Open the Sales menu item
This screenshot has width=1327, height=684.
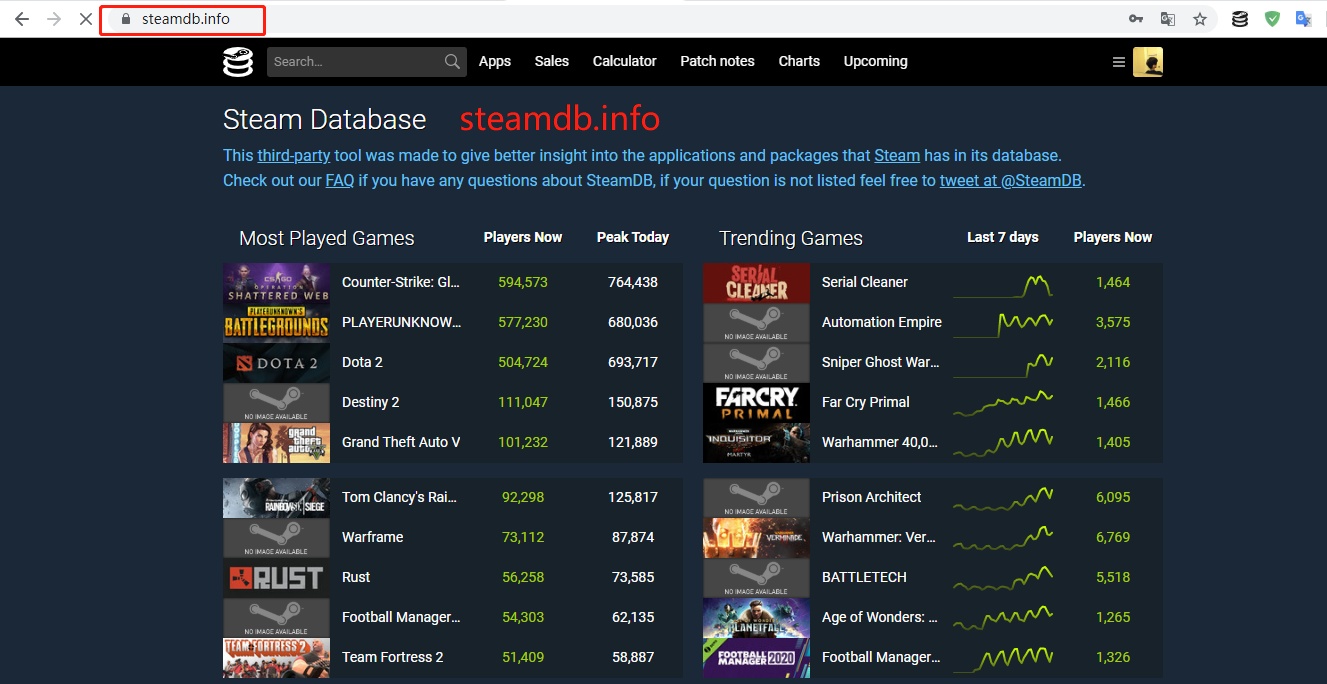tap(551, 62)
